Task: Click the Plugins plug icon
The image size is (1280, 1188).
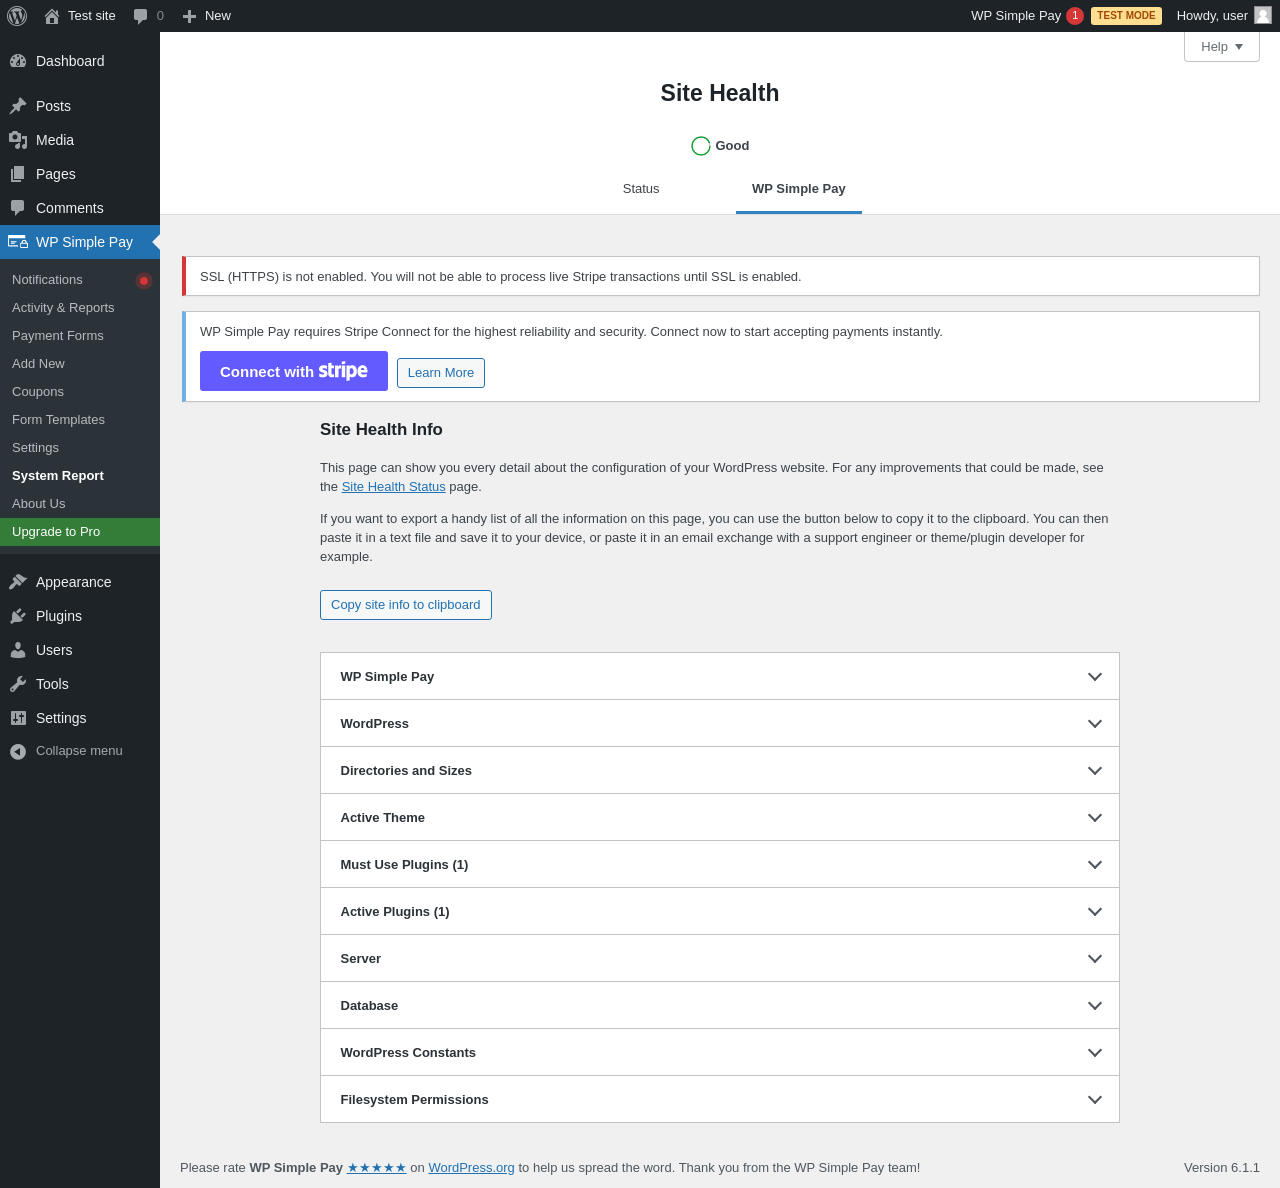Action: [18, 616]
